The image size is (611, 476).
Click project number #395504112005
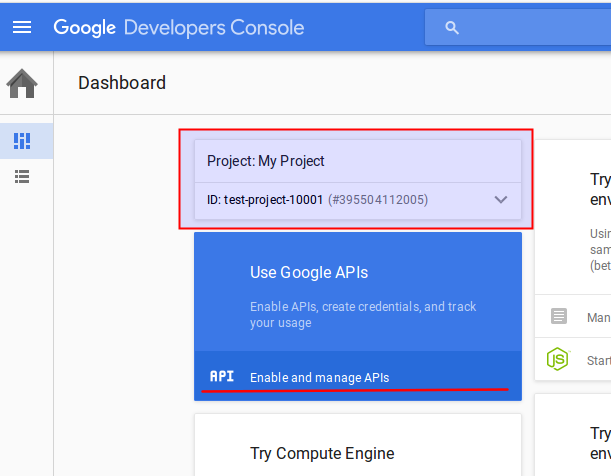pyautogui.click(x=378, y=200)
